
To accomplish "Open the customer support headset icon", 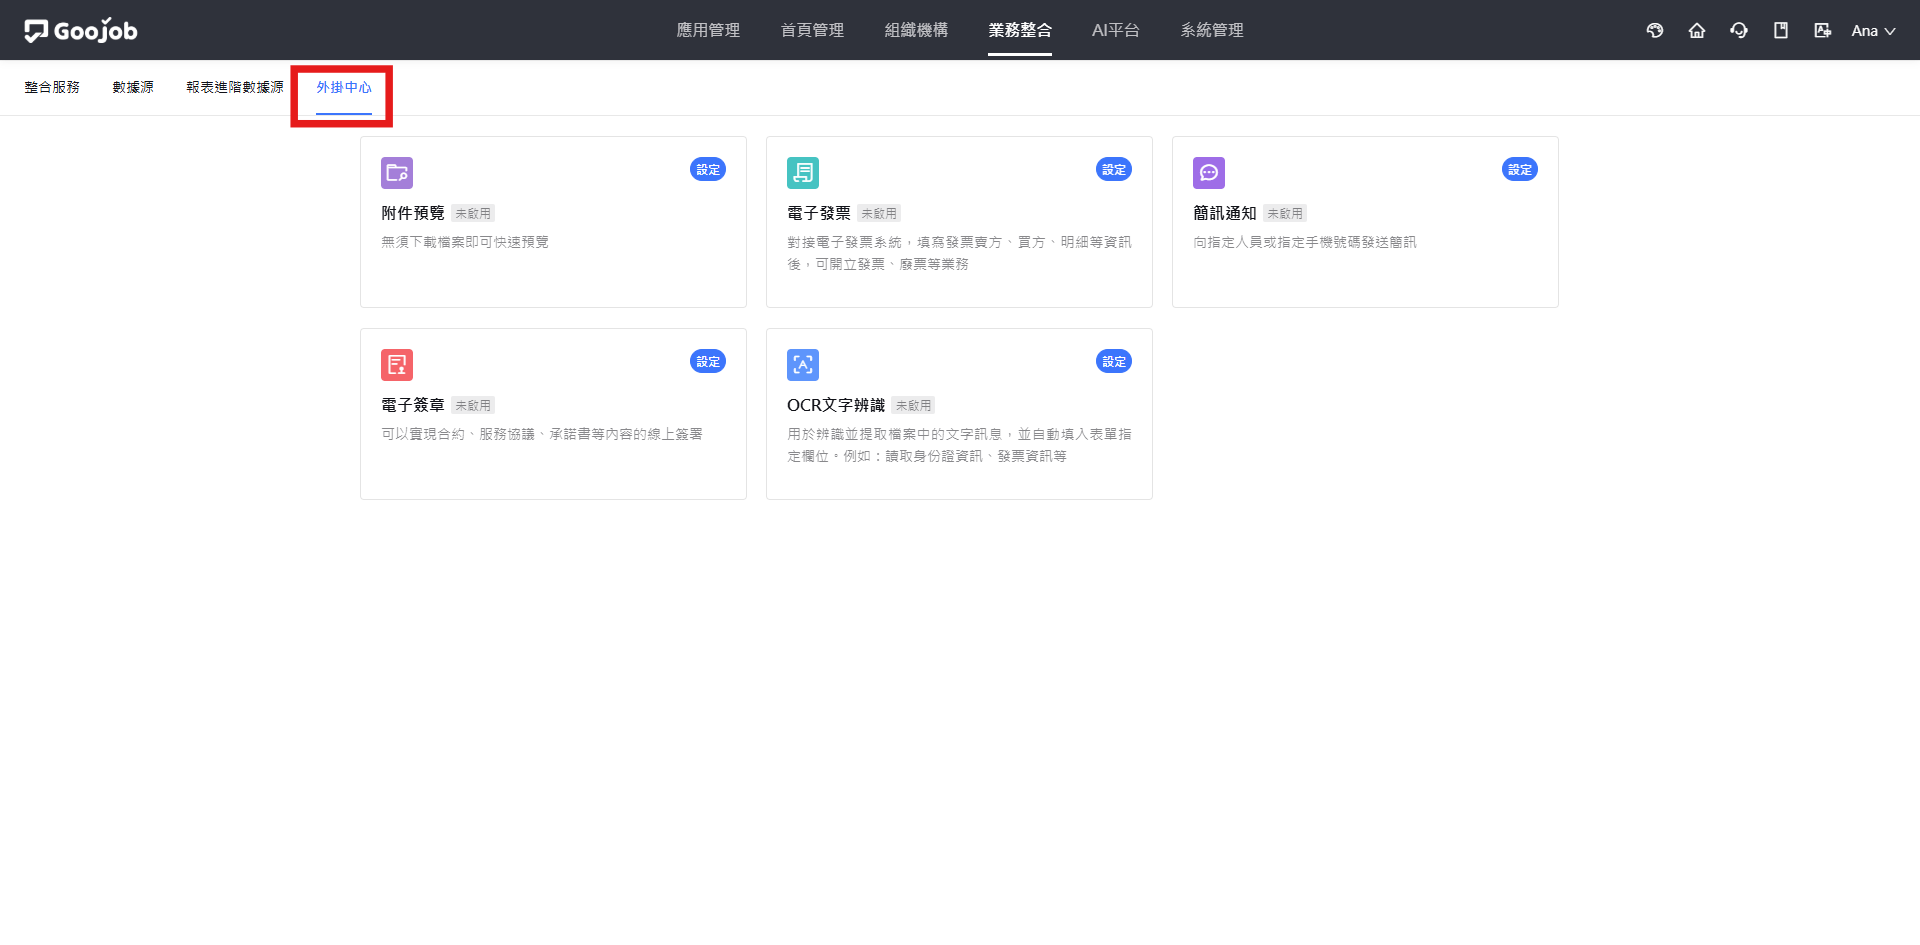I will [x=1739, y=30].
